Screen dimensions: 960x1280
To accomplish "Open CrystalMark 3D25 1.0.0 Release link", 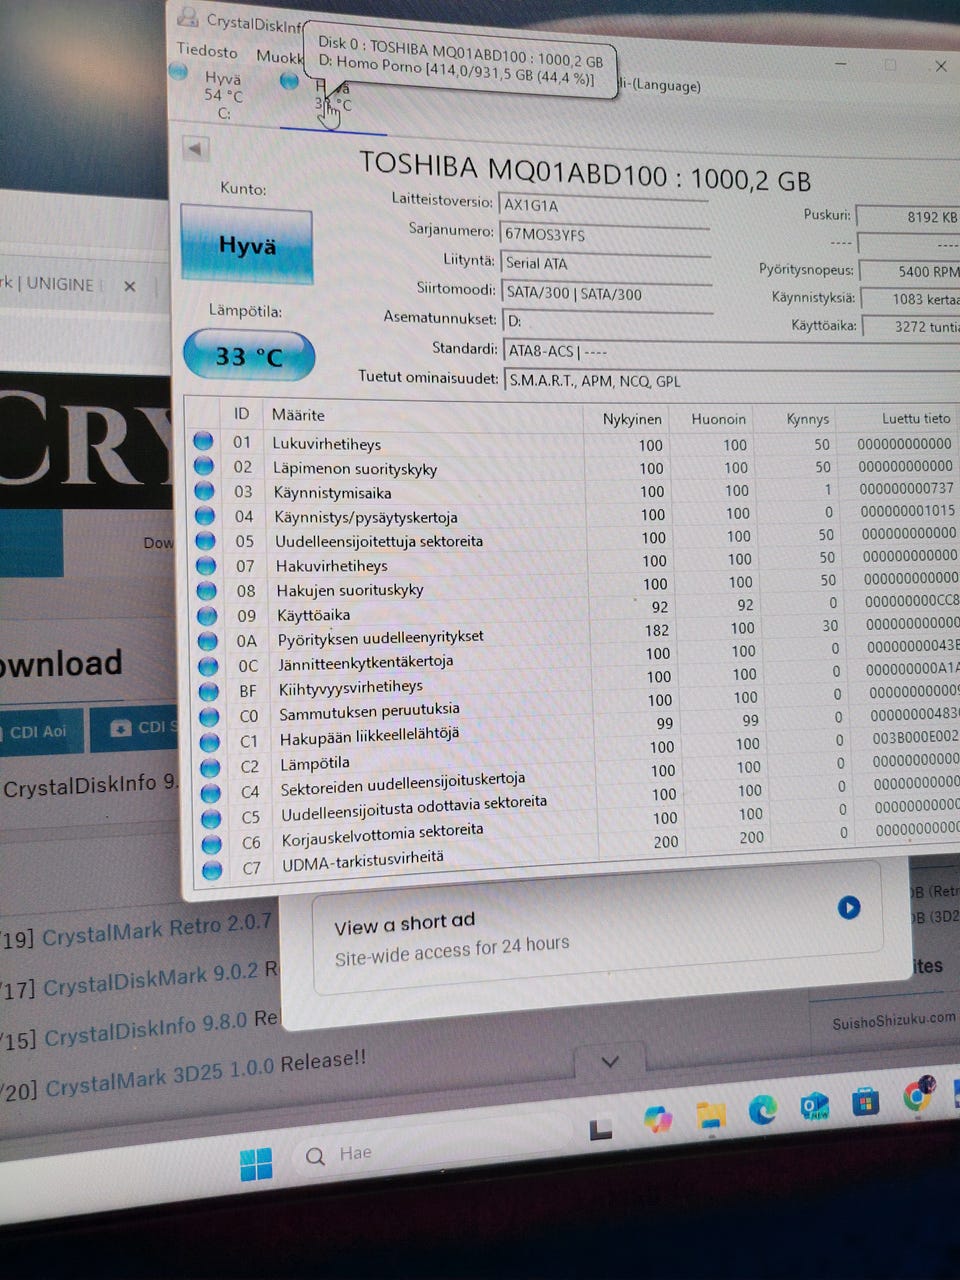I will click(206, 1073).
